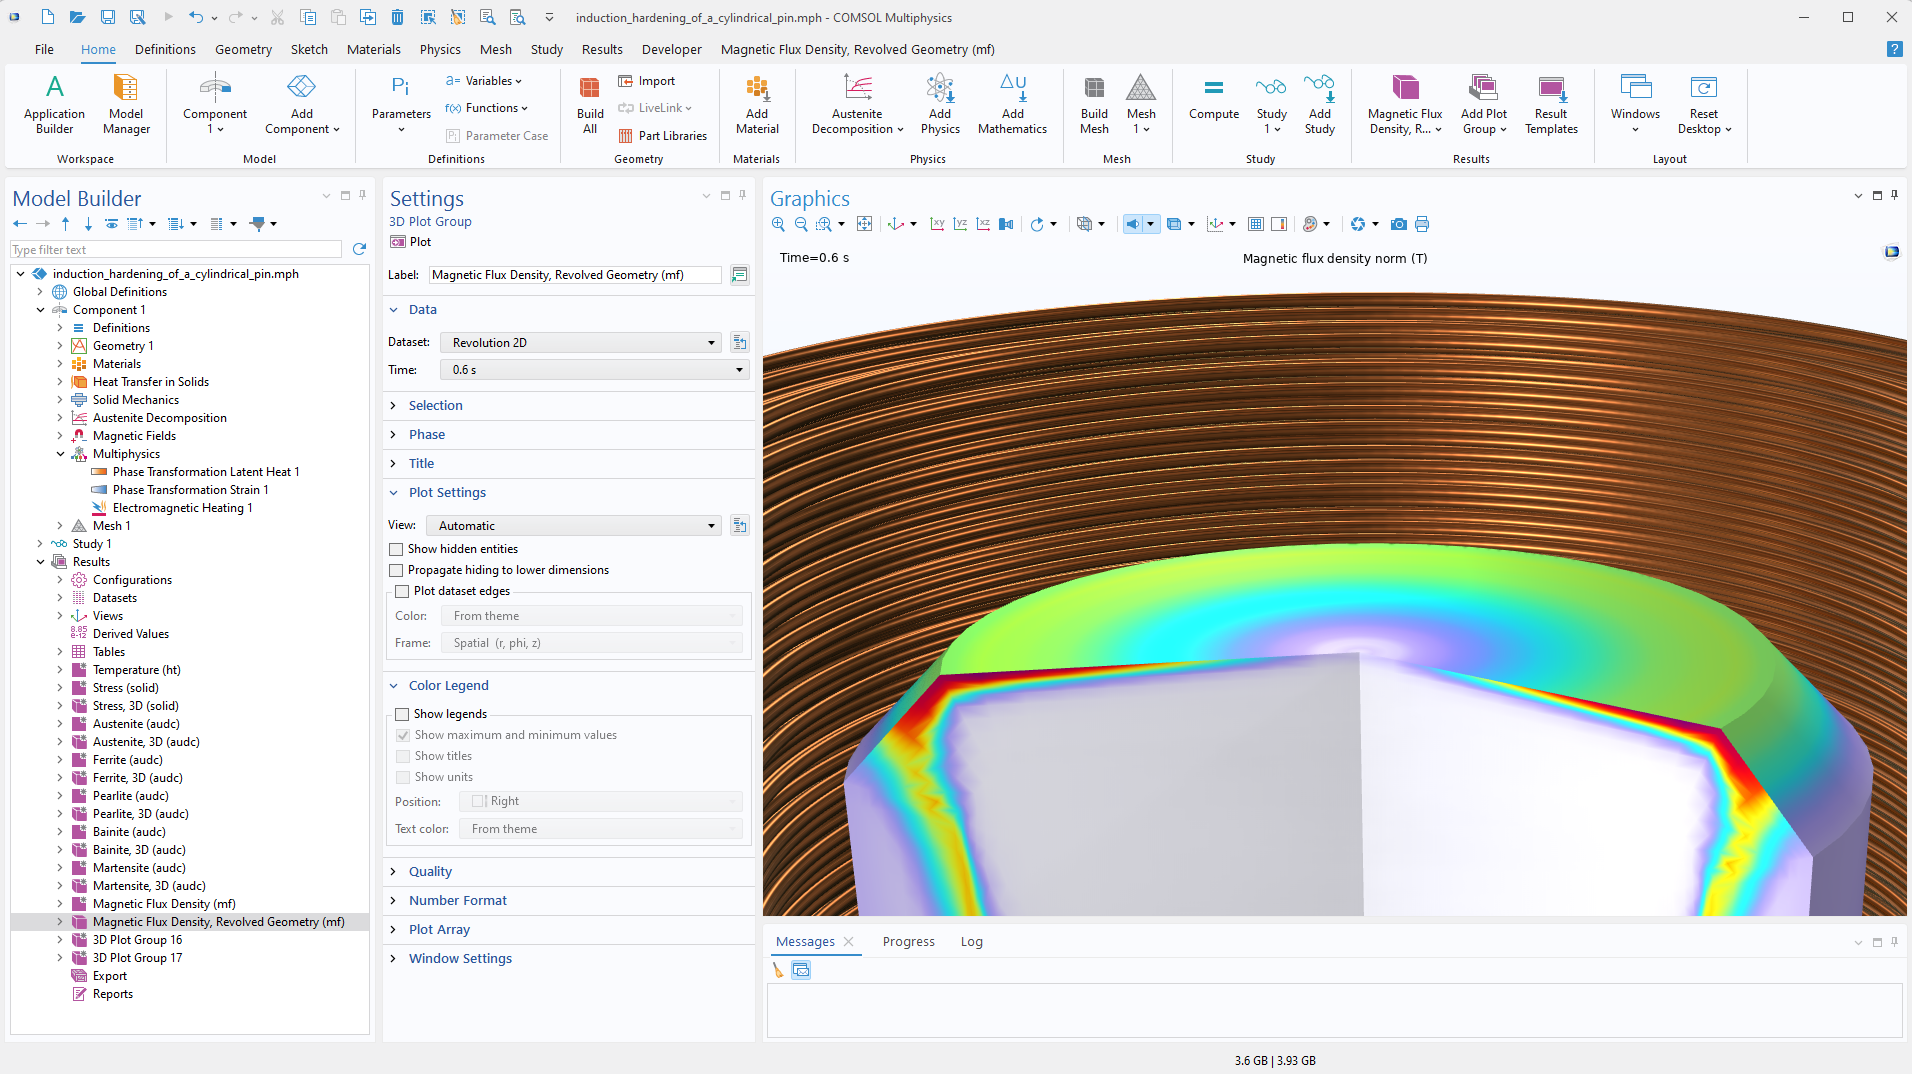Check the Plot dataset edges option

click(403, 591)
